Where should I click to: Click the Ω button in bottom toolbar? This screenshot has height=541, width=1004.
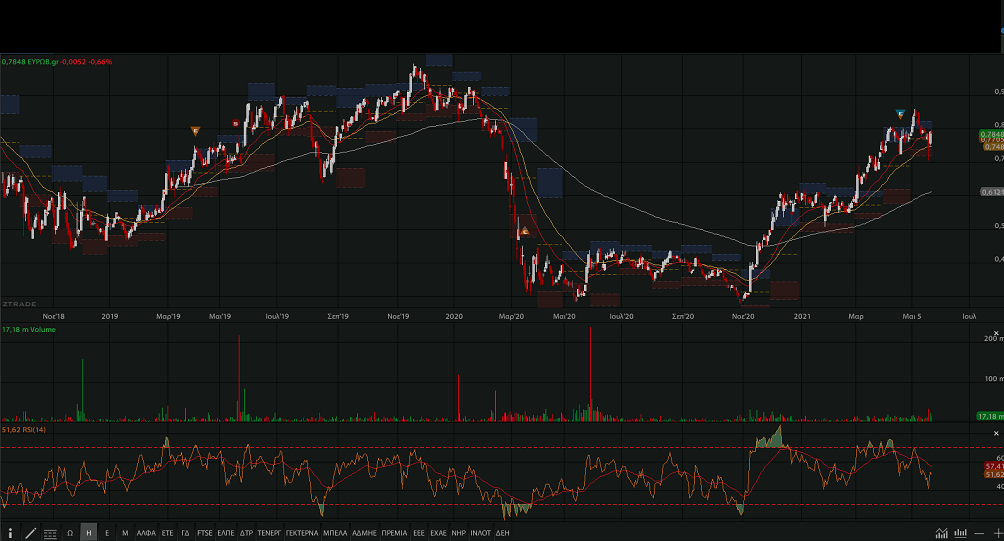(x=70, y=533)
